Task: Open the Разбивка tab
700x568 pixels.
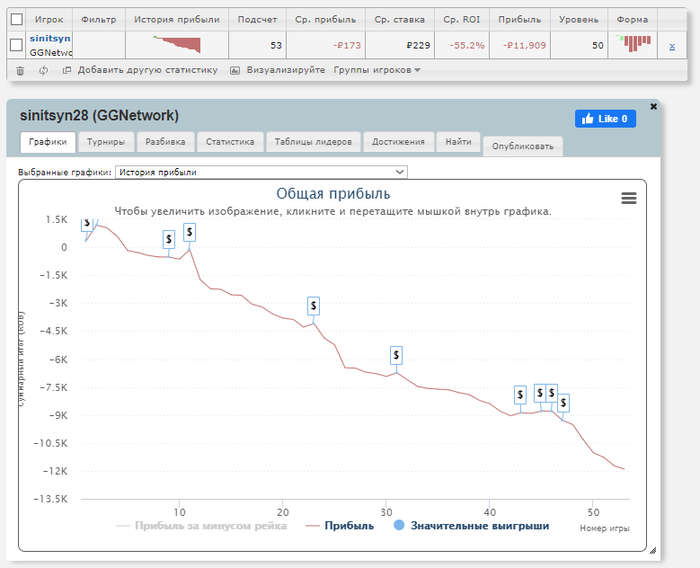Action: (165, 142)
